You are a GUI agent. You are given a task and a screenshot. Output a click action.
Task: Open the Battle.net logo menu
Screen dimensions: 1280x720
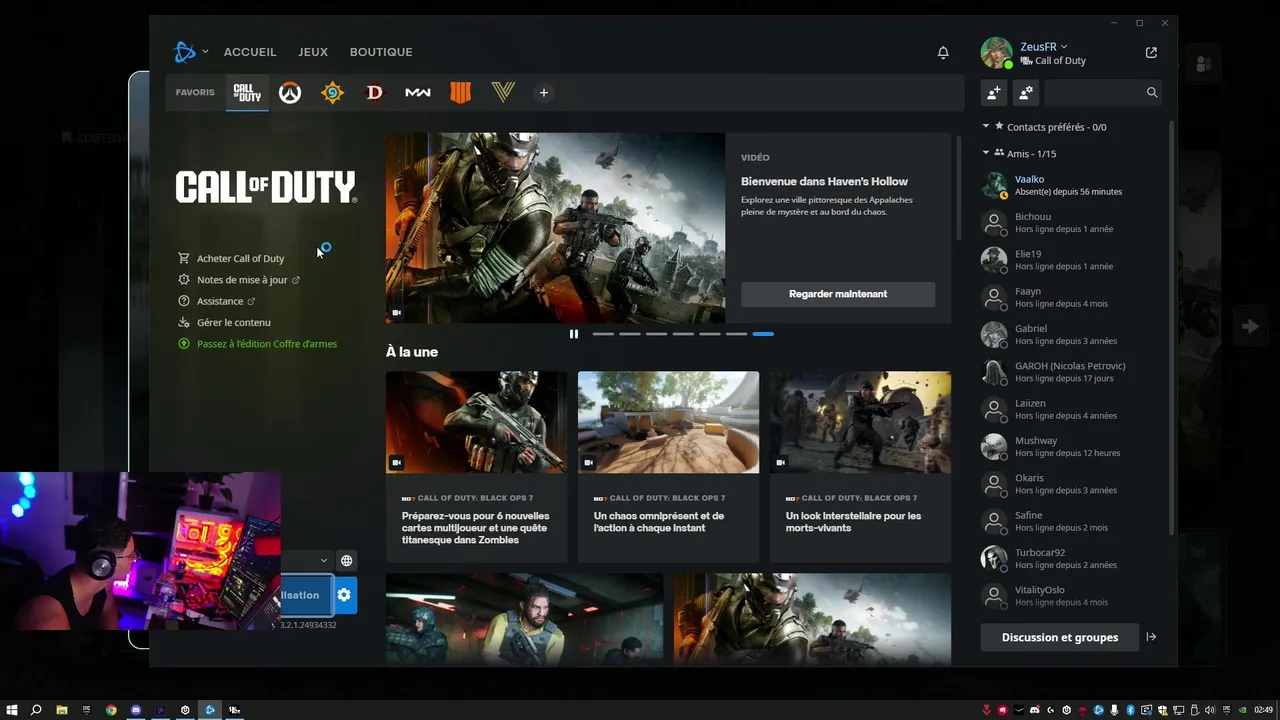190,52
